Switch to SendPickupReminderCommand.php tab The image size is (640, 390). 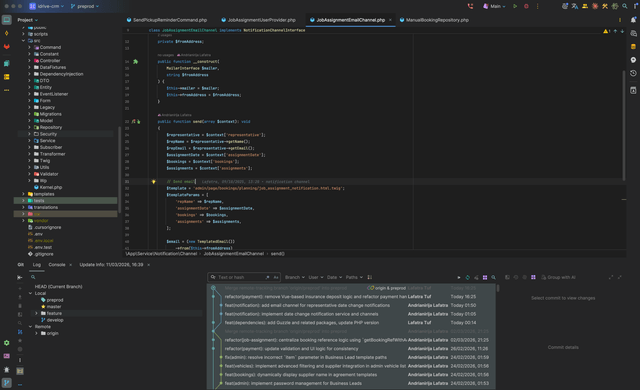click(167, 20)
